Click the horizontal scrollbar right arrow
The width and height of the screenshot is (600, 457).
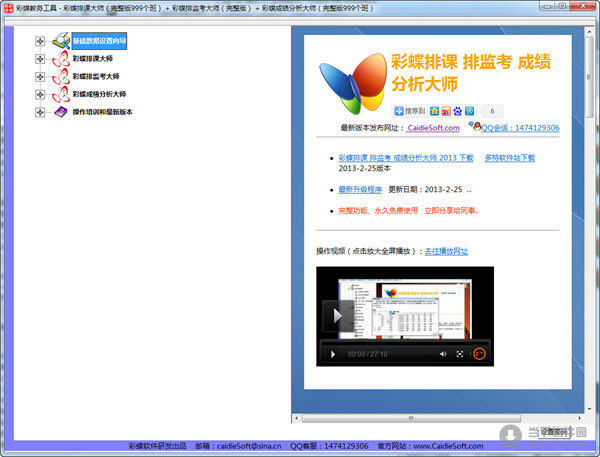click(580, 418)
